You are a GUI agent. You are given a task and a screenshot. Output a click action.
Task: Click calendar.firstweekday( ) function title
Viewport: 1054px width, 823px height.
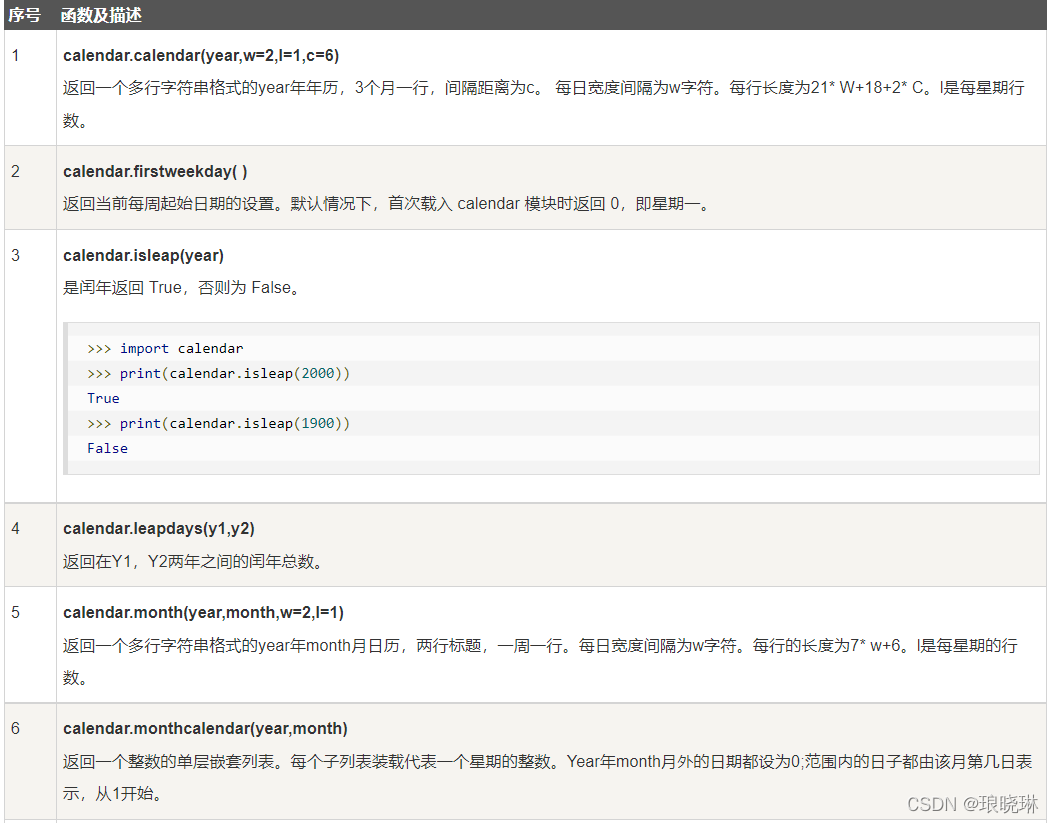coord(155,171)
